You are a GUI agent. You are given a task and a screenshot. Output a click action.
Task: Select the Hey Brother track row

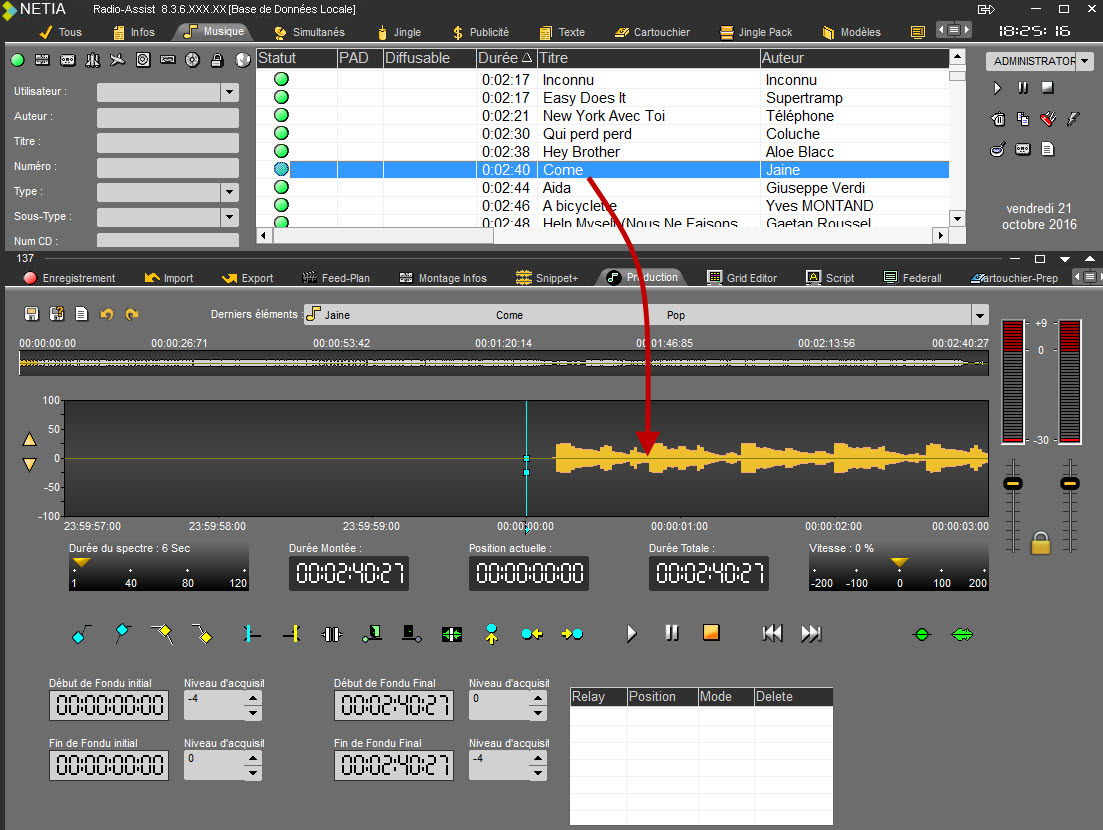(581, 152)
